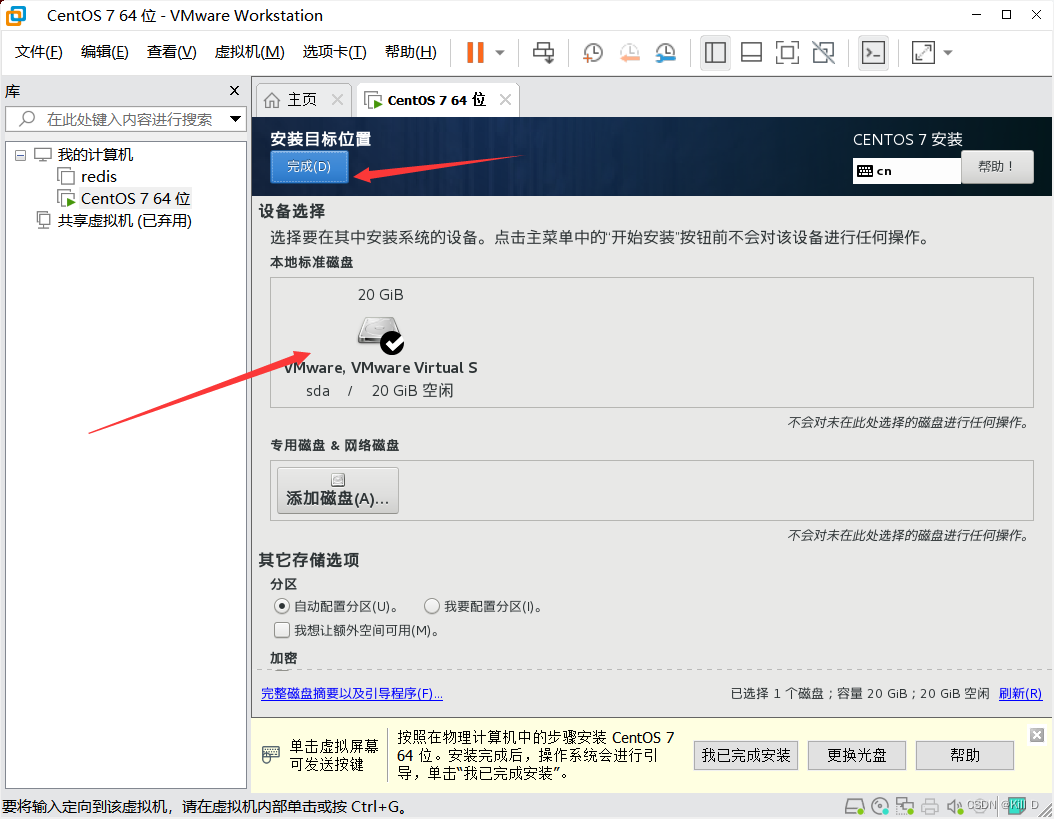This screenshot has height=819, width=1054.
Task: Collapse the 我的计算机 tree node
Action: pos(20,154)
